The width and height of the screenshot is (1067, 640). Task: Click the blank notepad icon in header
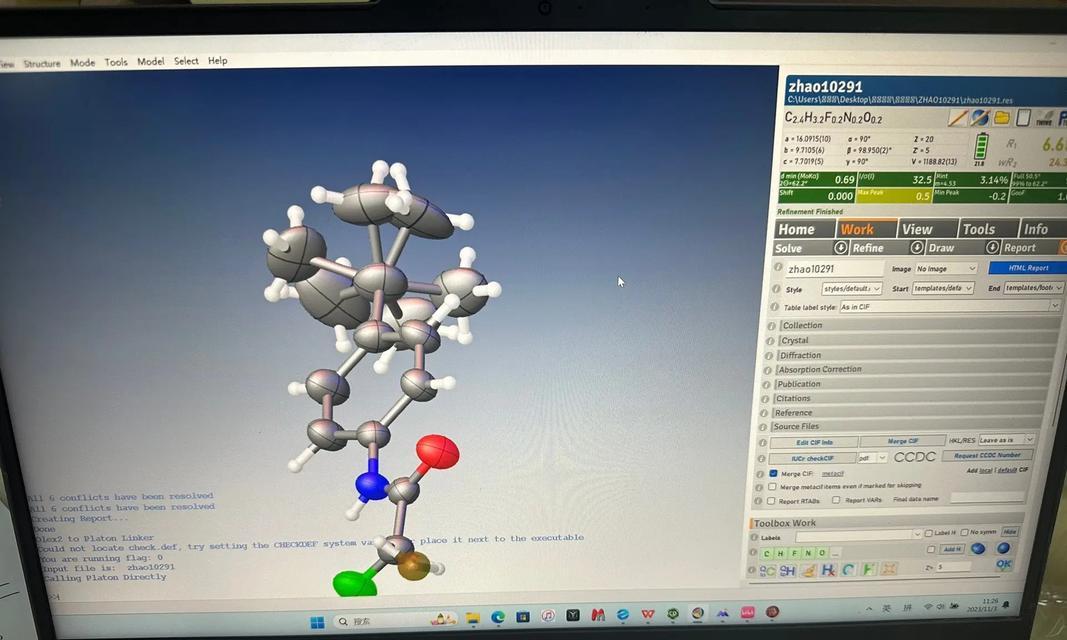point(1023,118)
